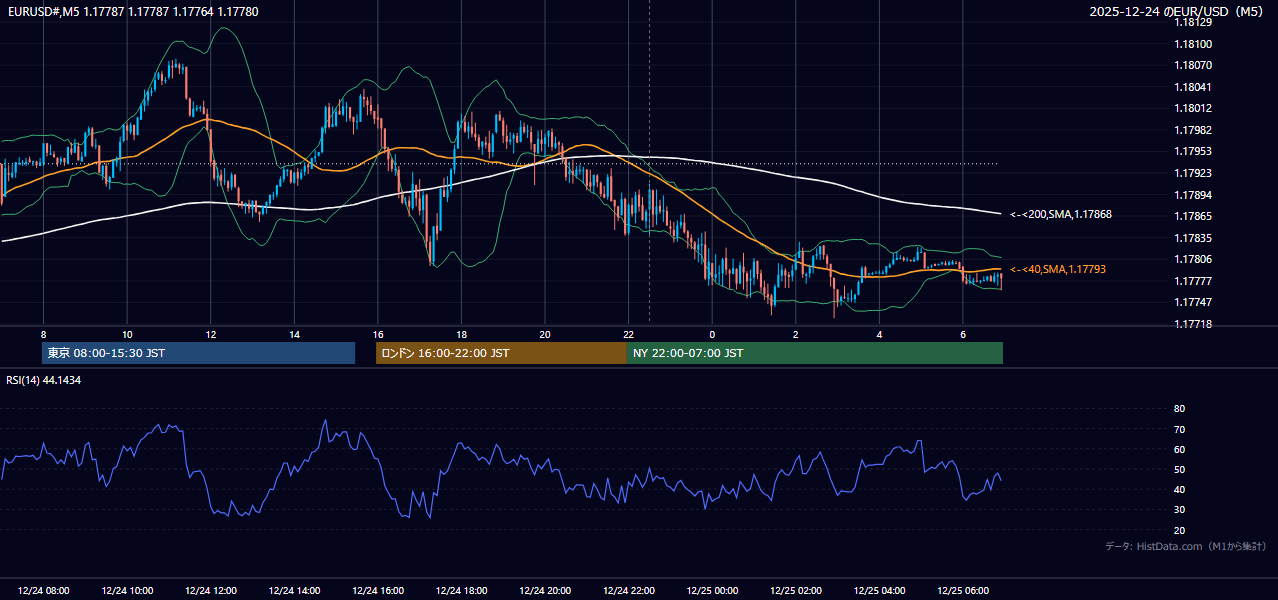Click price axis value 1.17982

pos(1192,130)
